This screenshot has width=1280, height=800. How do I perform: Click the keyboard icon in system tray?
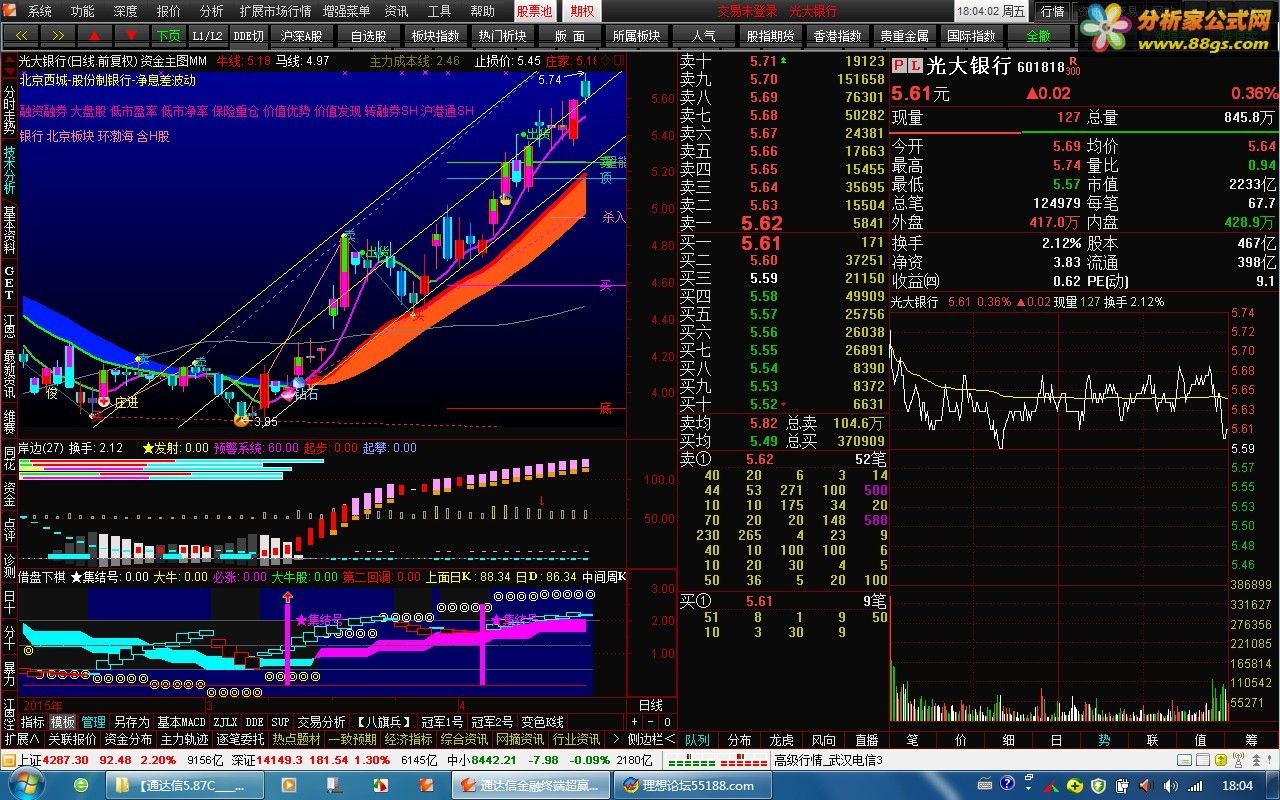pyautogui.click(x=985, y=785)
